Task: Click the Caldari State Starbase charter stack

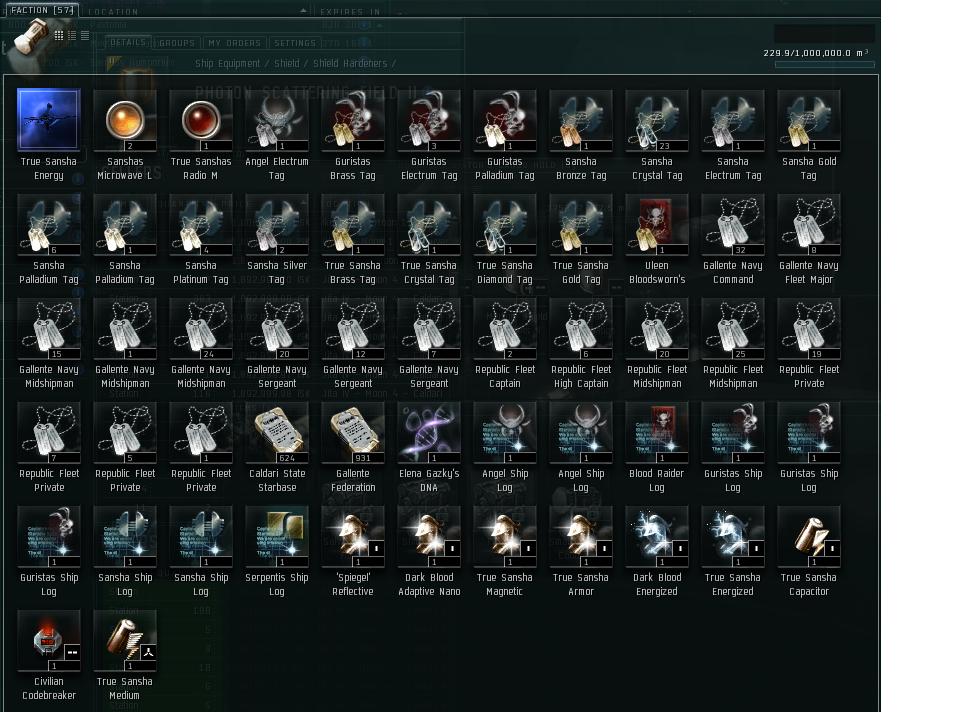Action: pos(277,432)
